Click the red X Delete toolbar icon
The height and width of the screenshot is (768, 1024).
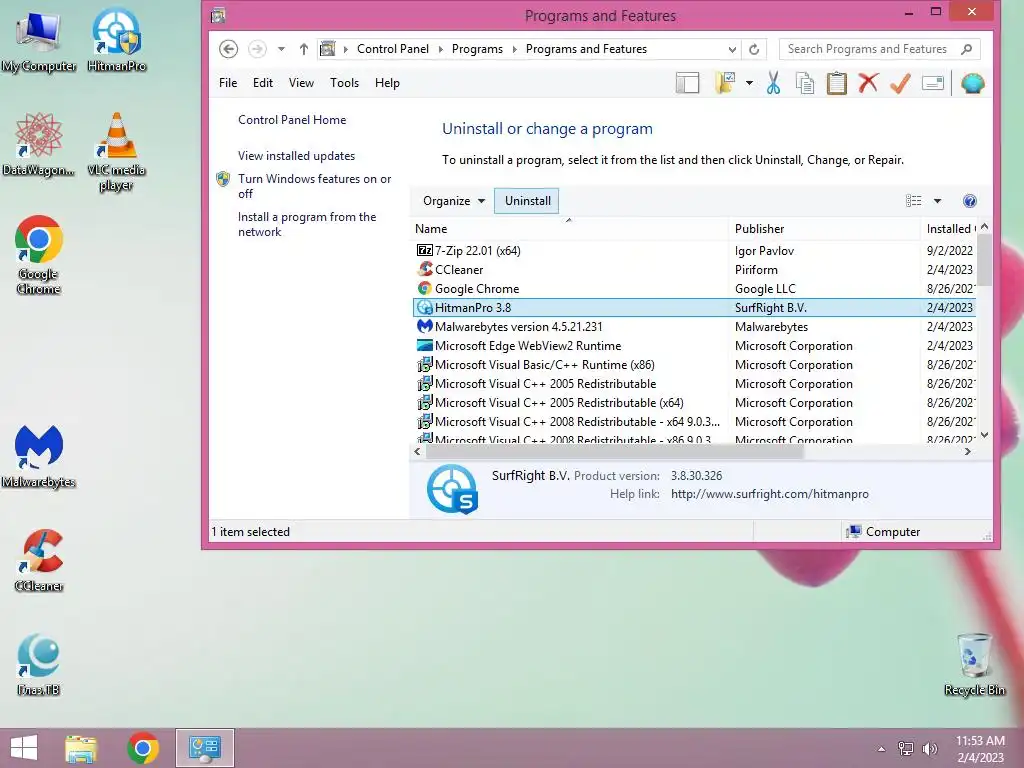(x=868, y=83)
